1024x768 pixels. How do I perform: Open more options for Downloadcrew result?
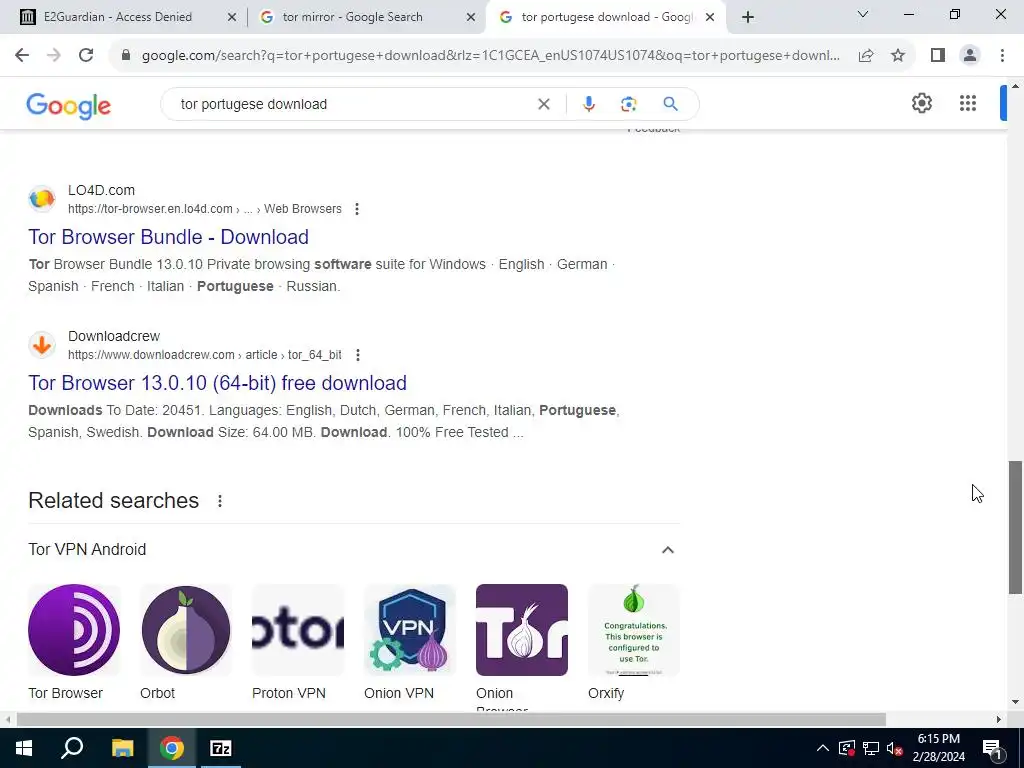(x=357, y=355)
